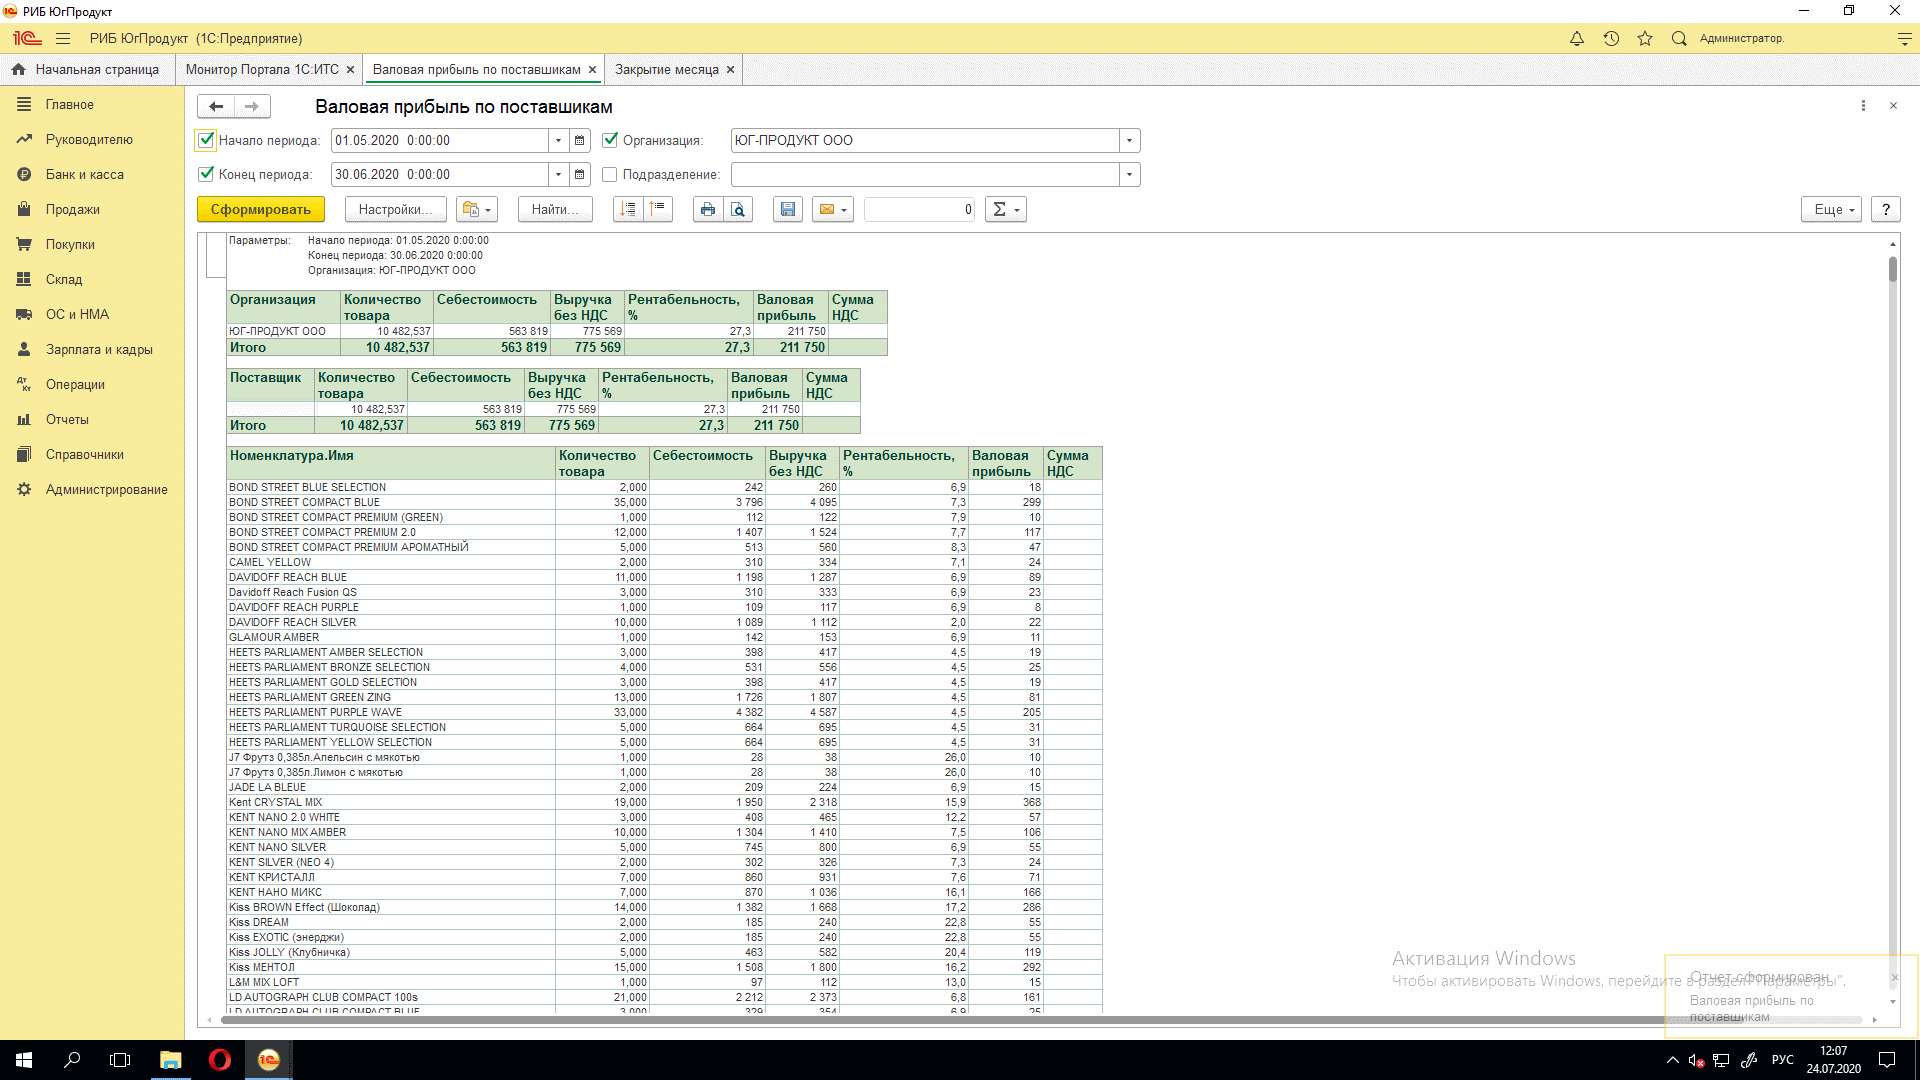Open history clock icon
The width and height of the screenshot is (1920, 1080).
click(x=1611, y=39)
